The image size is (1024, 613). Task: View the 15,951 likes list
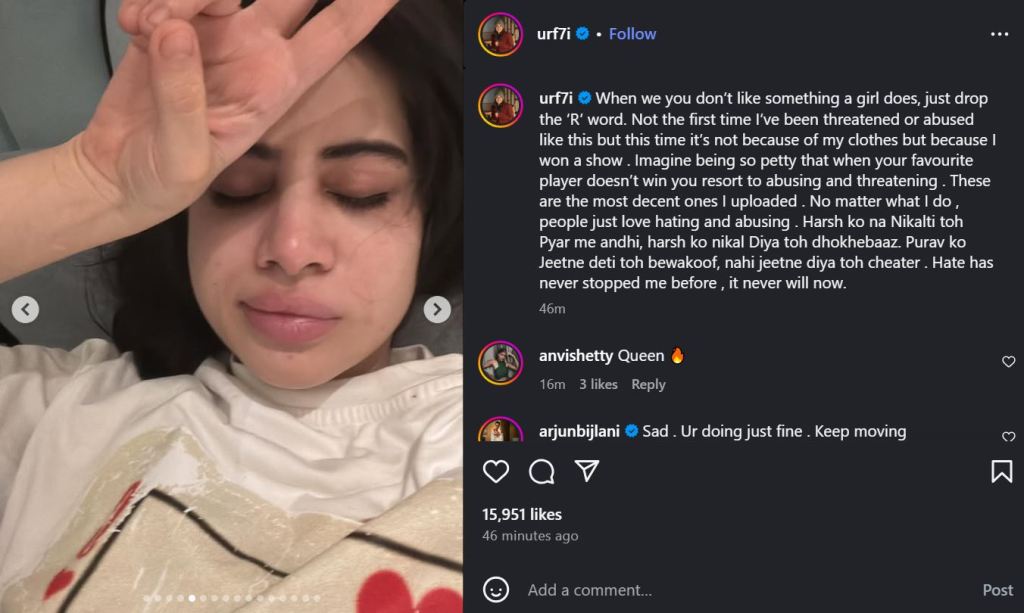point(522,514)
